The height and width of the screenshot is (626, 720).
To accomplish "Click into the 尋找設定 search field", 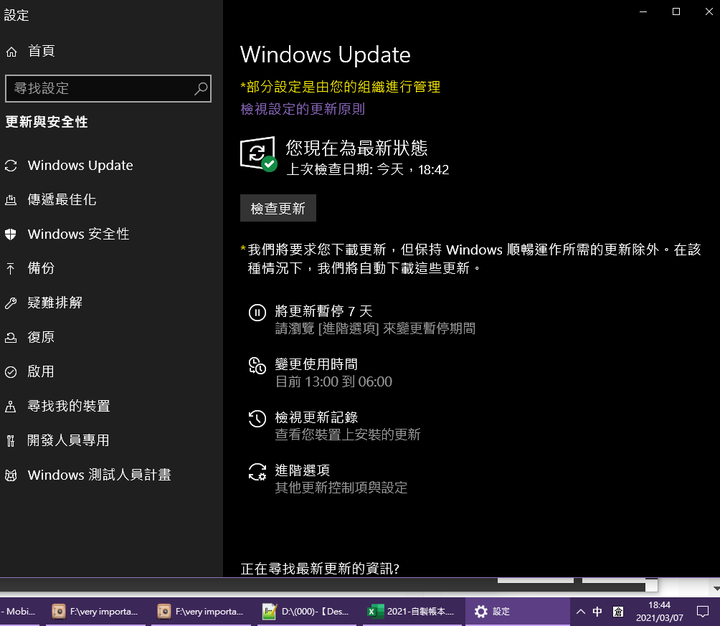I will 108,88.
